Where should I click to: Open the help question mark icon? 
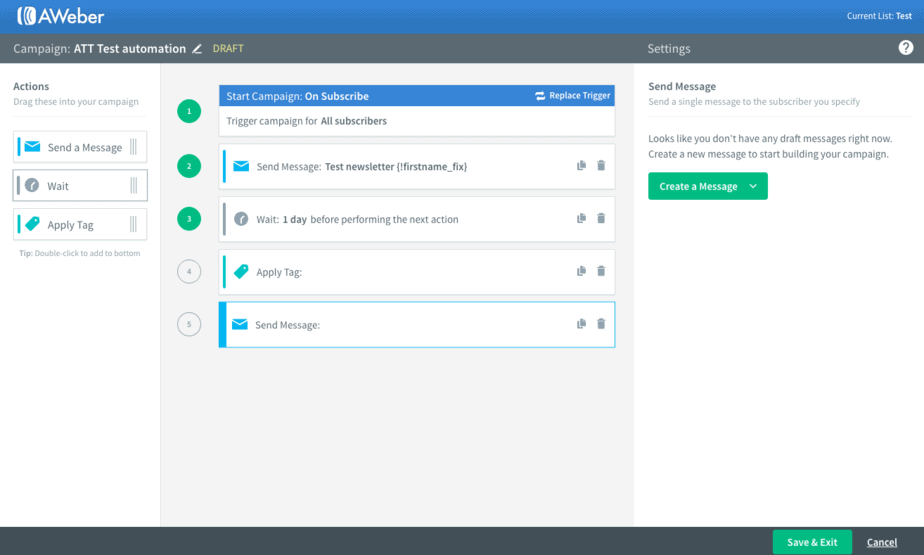(905, 48)
